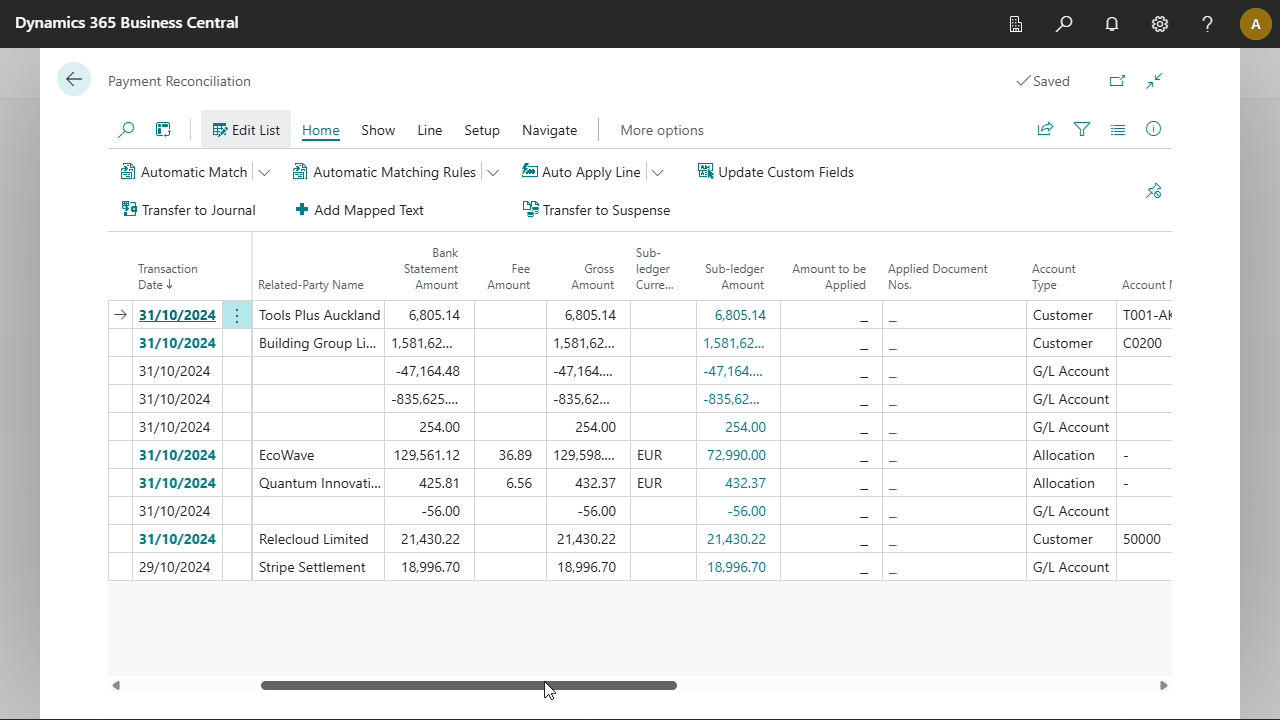Screen dimensions: 1280x720
Task: Open the settings gear
Action: 1160,24
